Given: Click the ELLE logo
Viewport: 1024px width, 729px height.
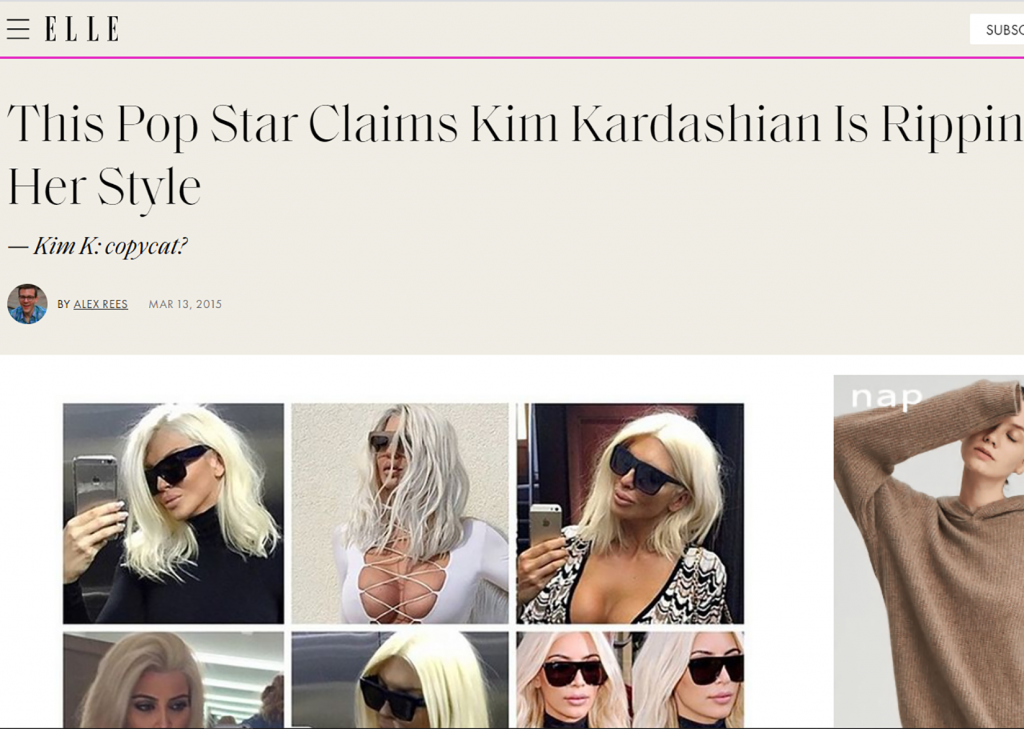Looking at the screenshot, I should [82, 29].
